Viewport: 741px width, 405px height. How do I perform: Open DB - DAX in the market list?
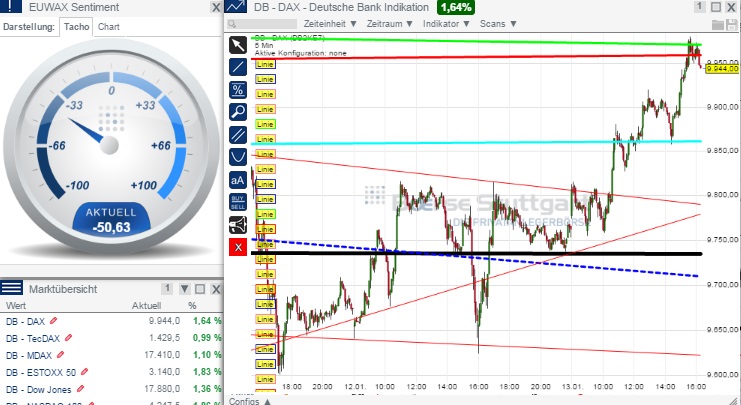point(26,321)
